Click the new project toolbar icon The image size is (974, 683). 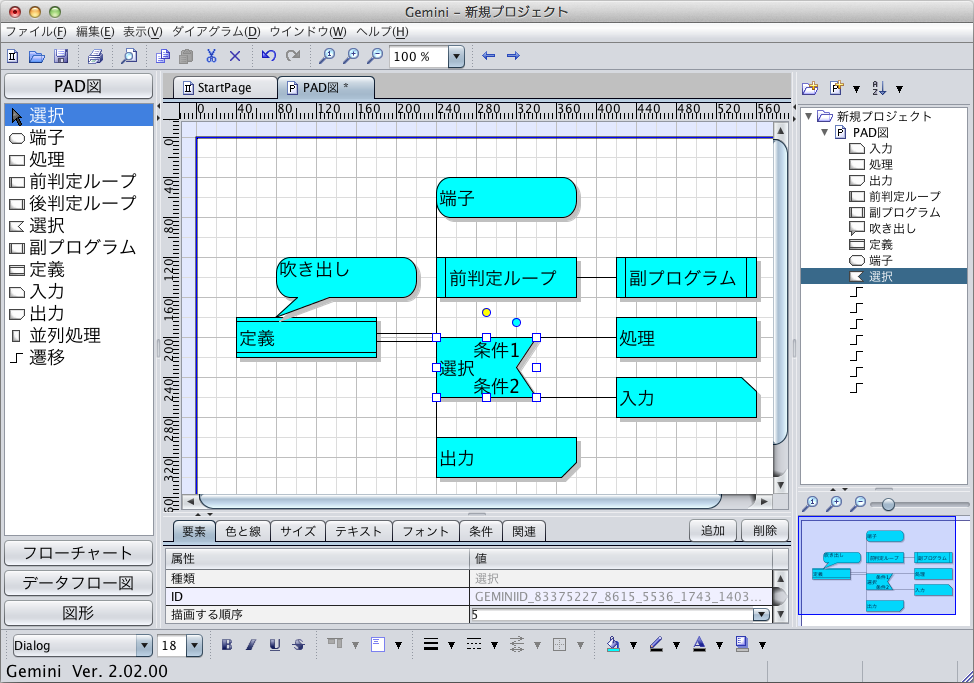(x=12, y=57)
